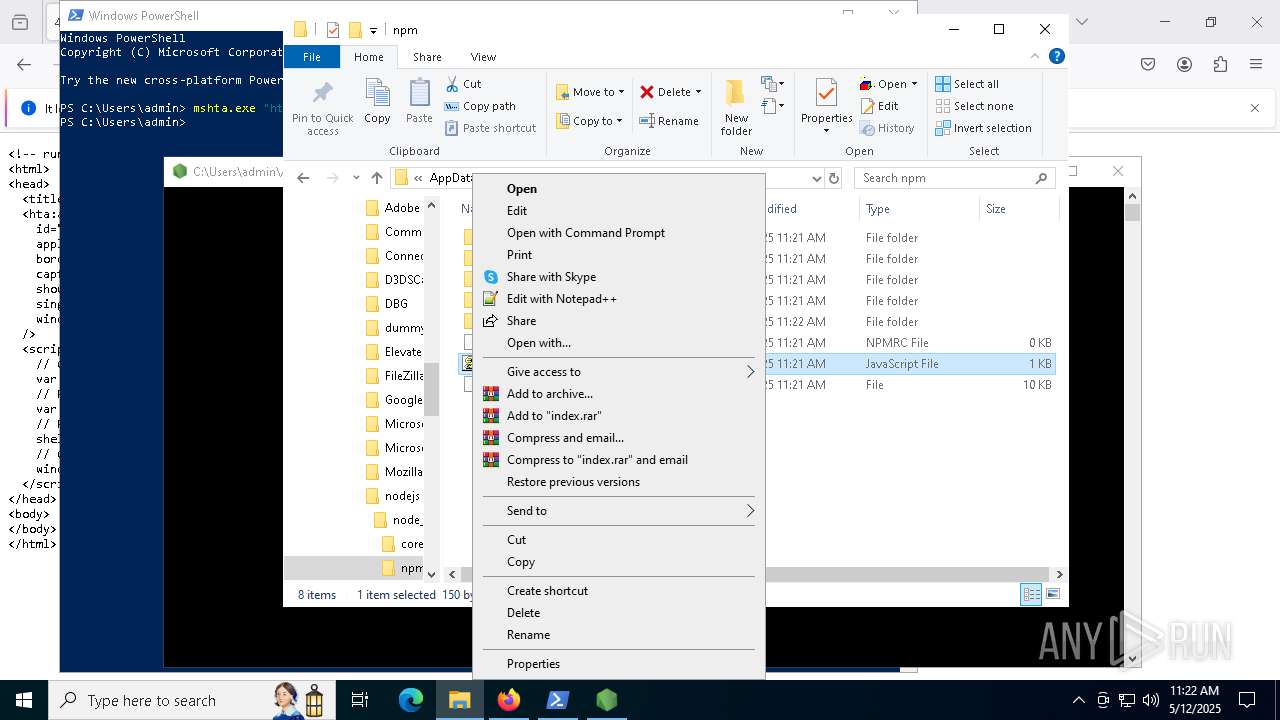Click the Windows Start button

(x=24, y=700)
